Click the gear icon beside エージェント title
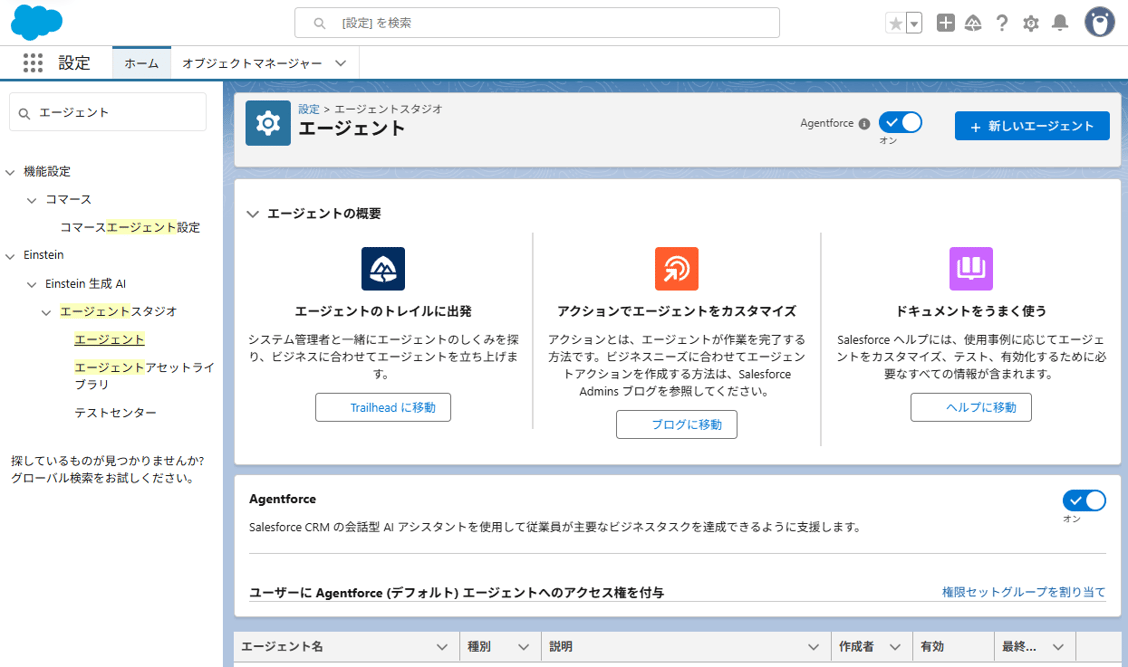 click(x=268, y=123)
